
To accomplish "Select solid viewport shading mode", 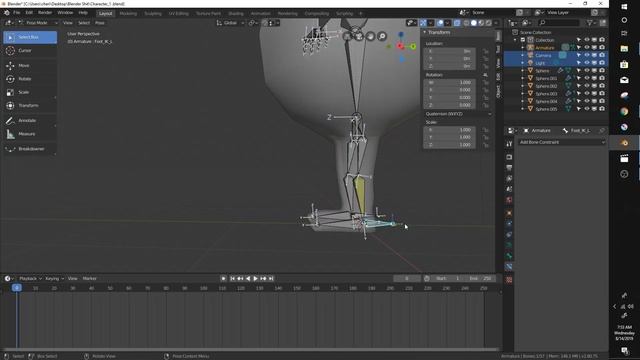I will click(473, 23).
